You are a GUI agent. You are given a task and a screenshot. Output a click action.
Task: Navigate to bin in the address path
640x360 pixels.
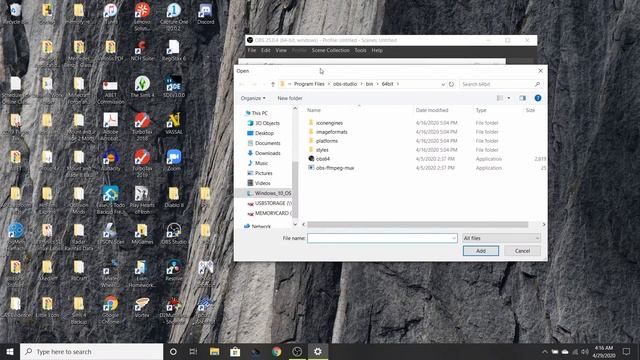click(369, 84)
